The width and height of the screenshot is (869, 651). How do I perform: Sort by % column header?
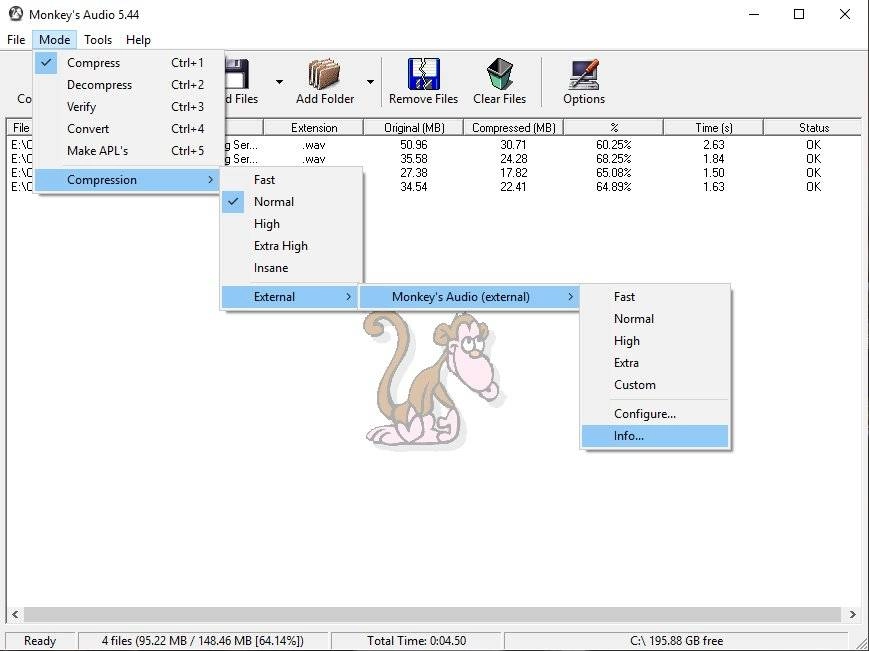tap(614, 127)
